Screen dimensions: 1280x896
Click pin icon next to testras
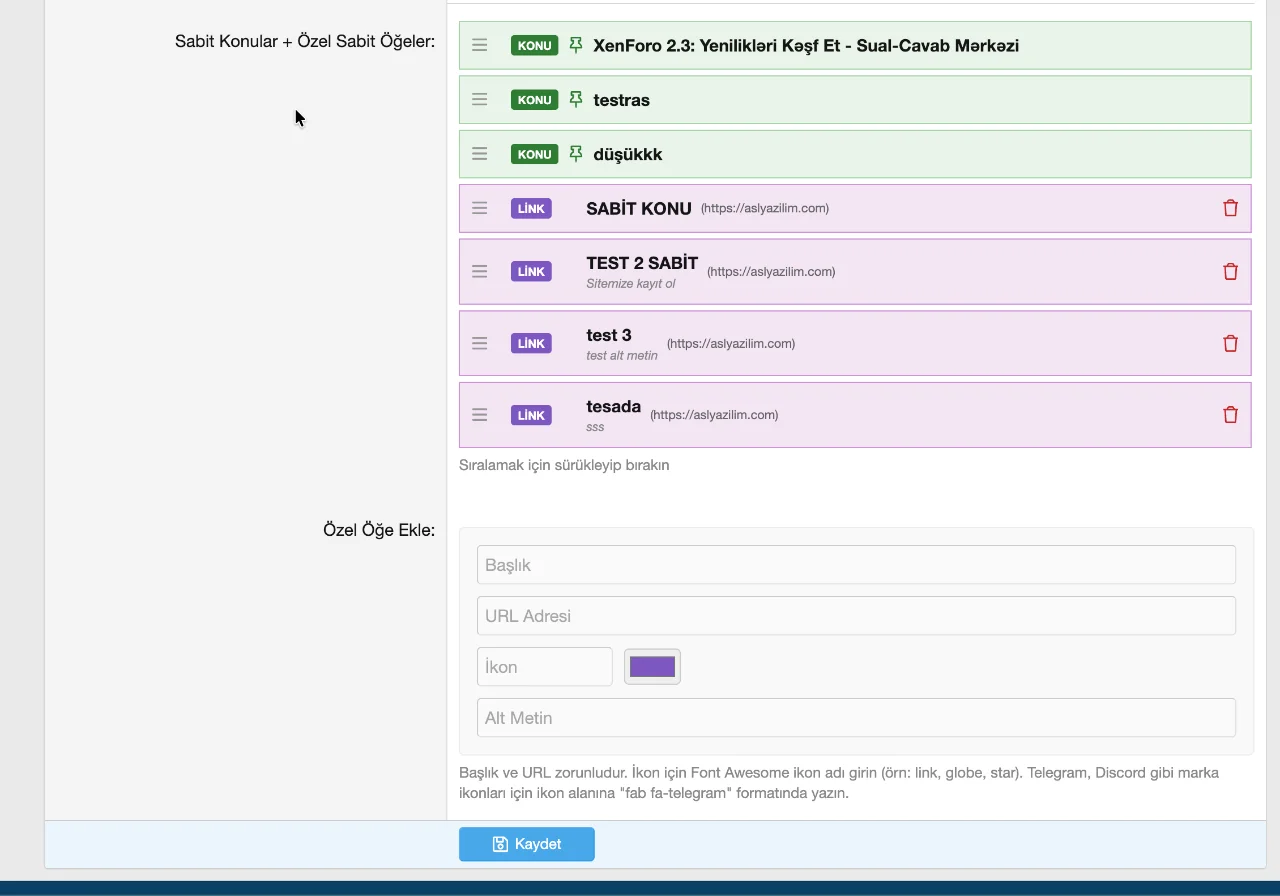point(575,100)
